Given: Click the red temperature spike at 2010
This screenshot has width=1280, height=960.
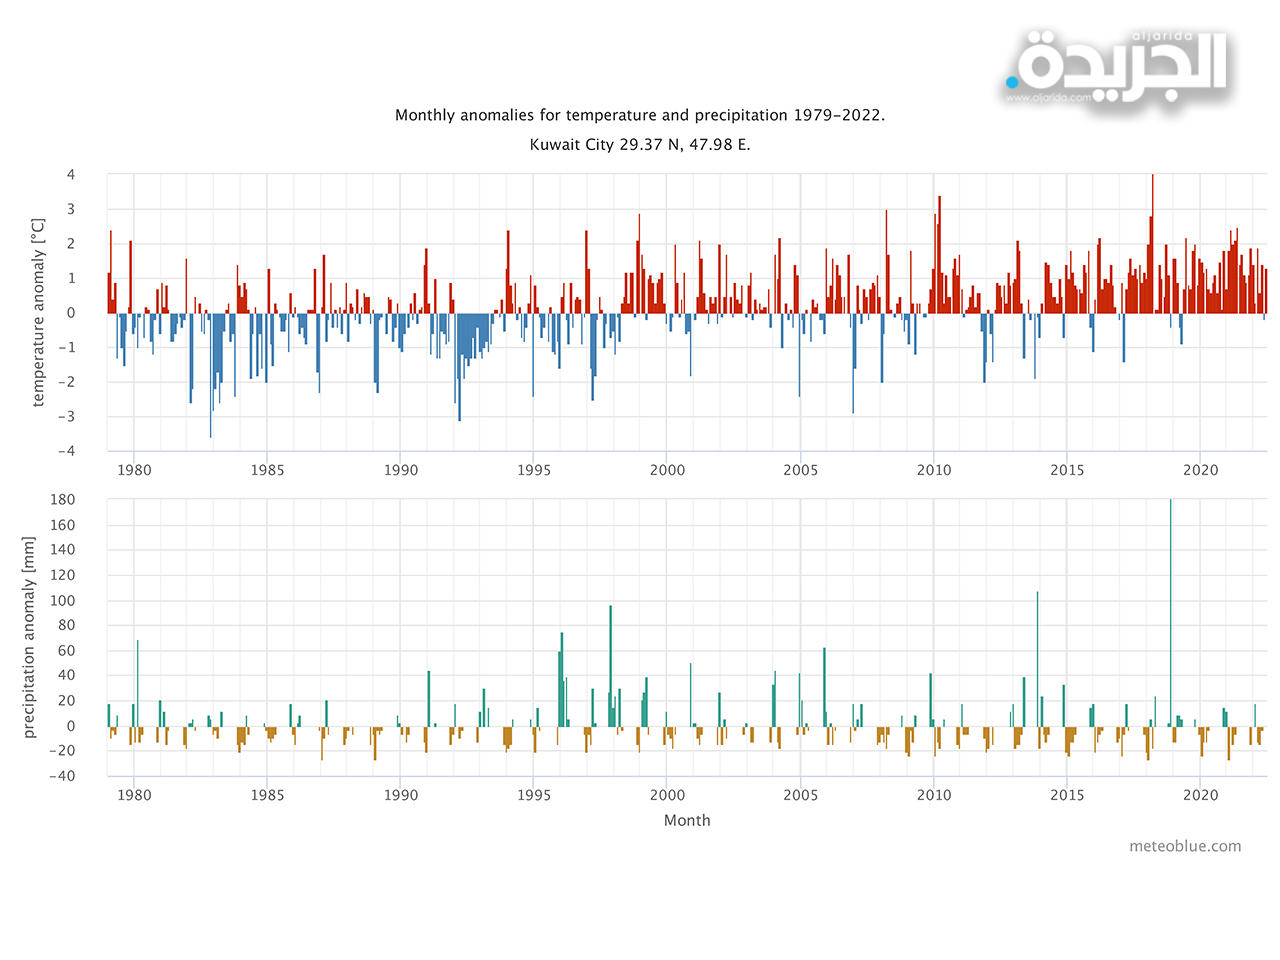Looking at the screenshot, I should (x=939, y=255).
